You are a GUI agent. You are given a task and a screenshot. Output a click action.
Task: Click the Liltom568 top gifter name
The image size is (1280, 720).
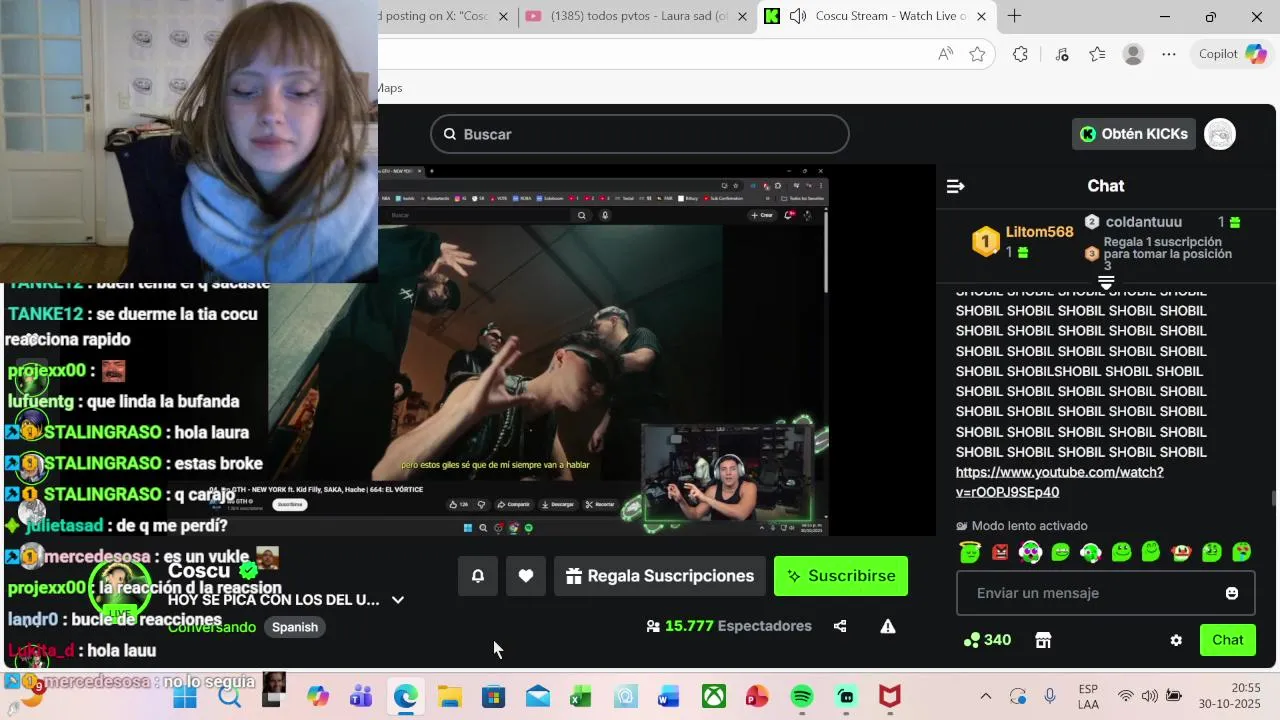pyautogui.click(x=1039, y=232)
